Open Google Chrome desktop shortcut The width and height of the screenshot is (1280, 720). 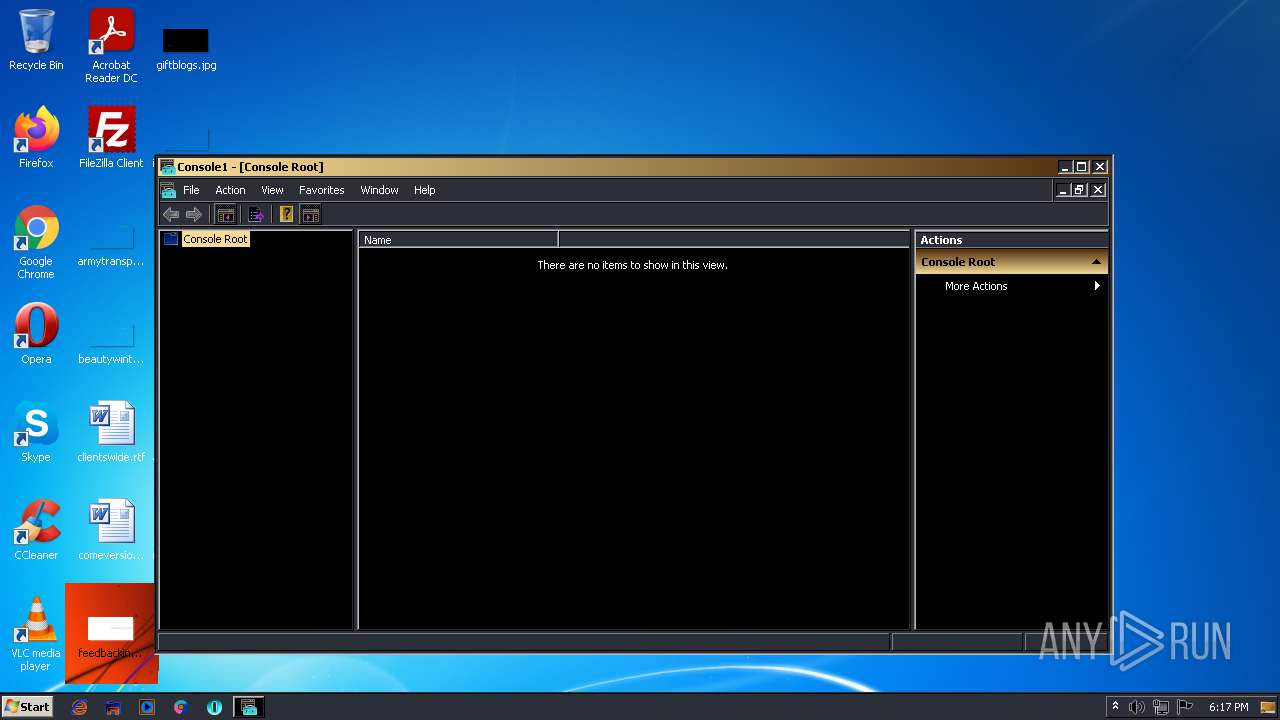click(x=36, y=242)
